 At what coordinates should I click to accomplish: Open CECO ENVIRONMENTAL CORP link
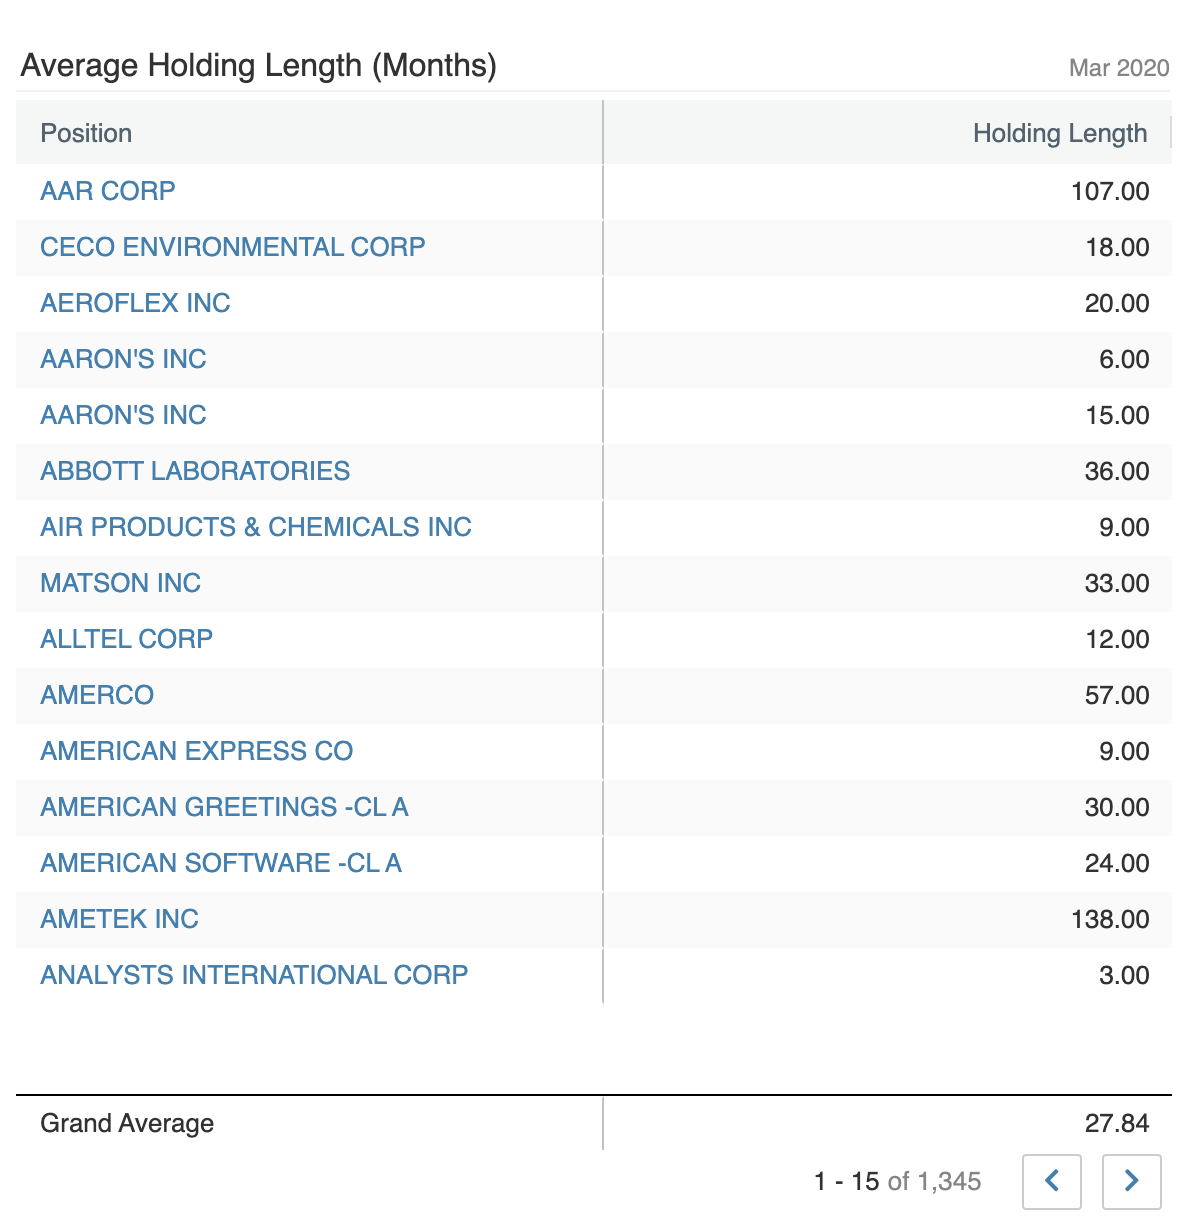(x=233, y=247)
